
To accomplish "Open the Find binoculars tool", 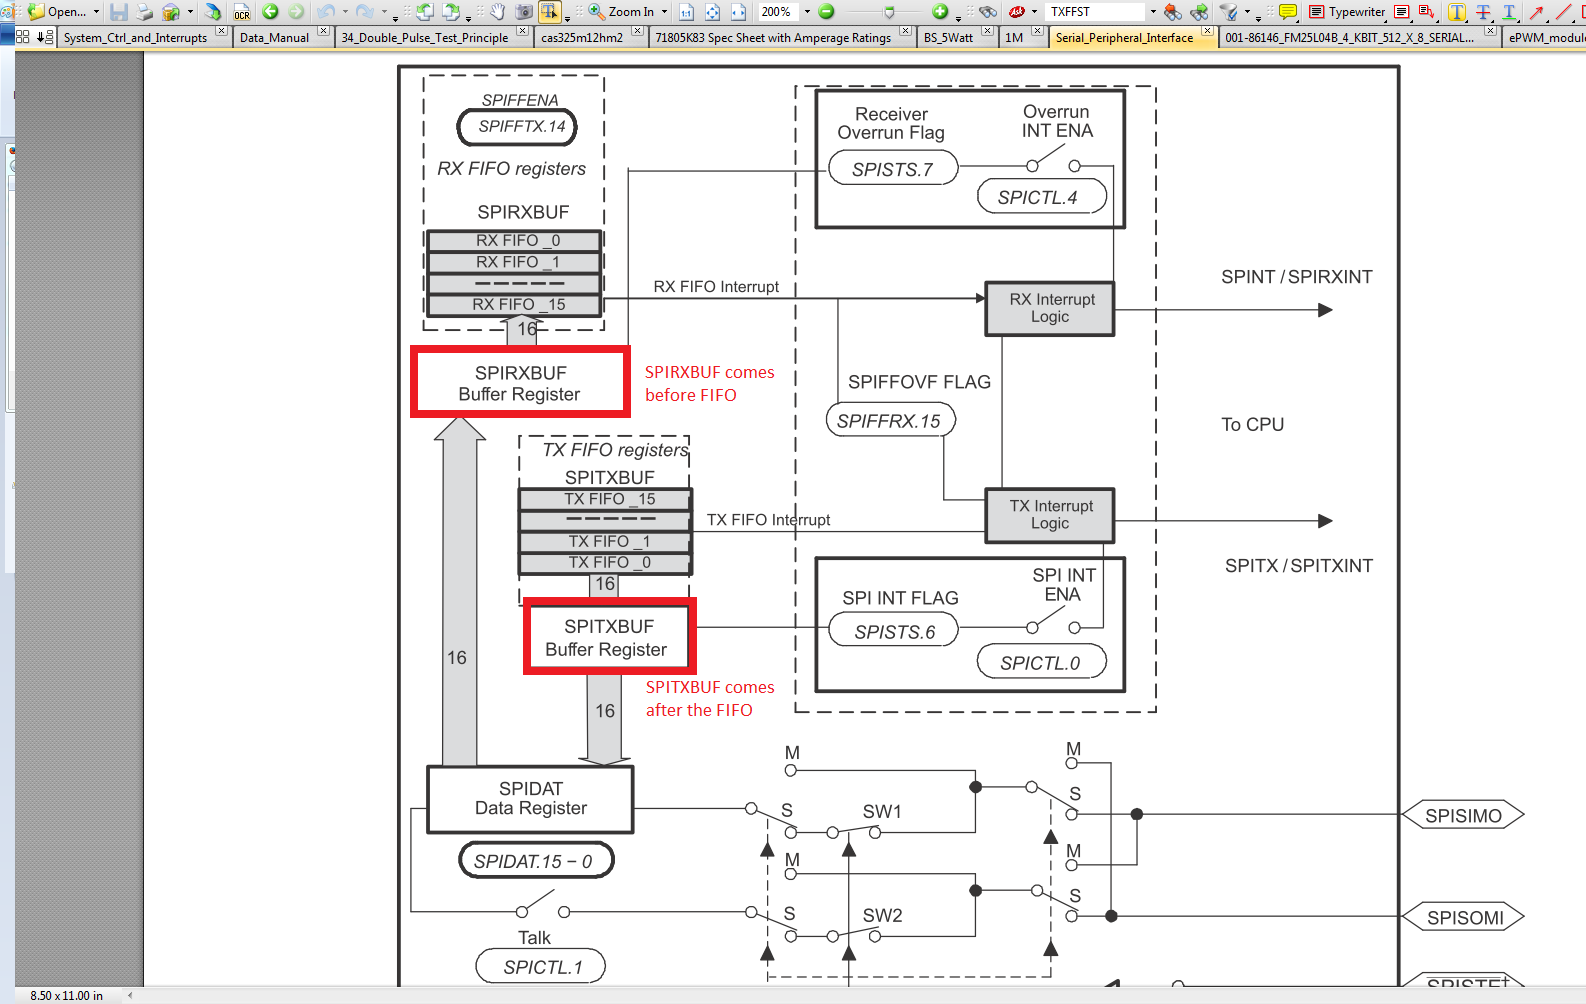I will 988,12.
